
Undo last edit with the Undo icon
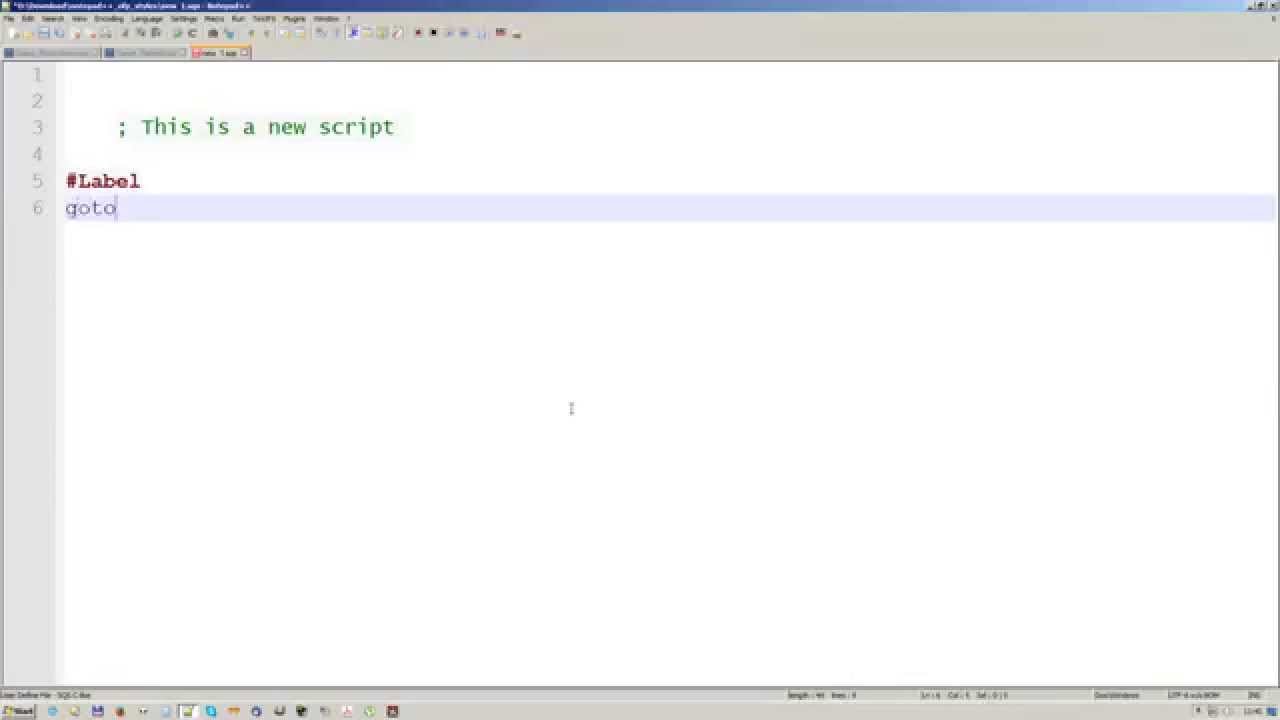[177, 33]
